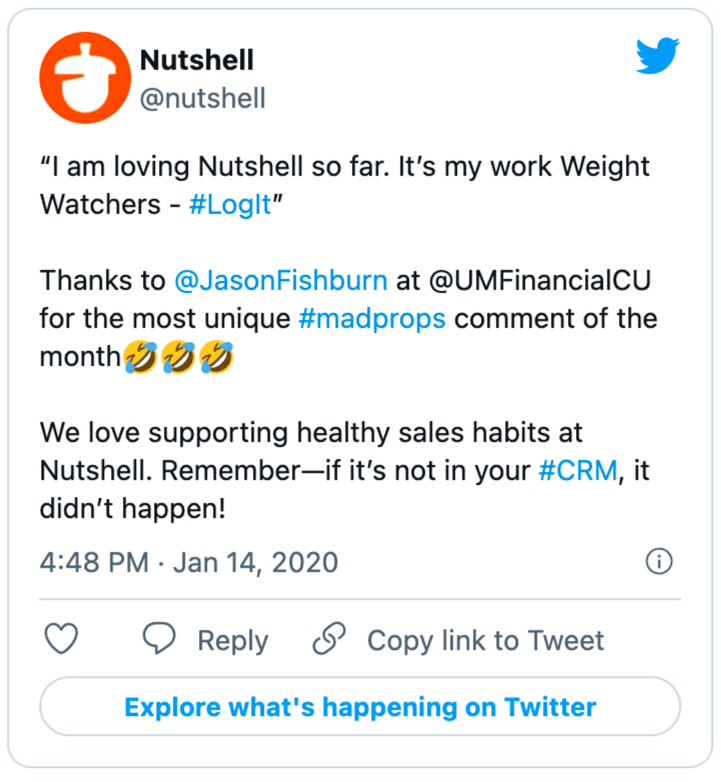Viewport: 721px width, 782px height.
Task: Open the tweet info circle icon
Action: (659, 562)
